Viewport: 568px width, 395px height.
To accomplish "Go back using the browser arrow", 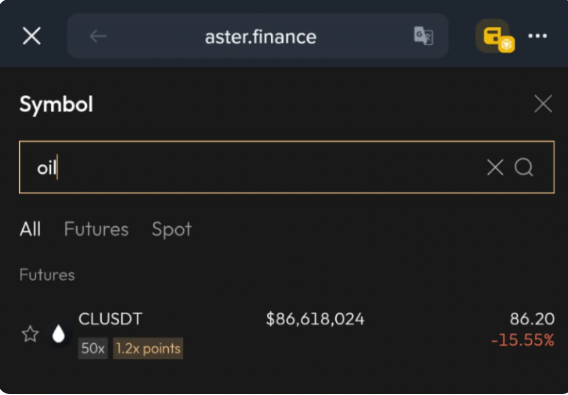I will coord(98,36).
